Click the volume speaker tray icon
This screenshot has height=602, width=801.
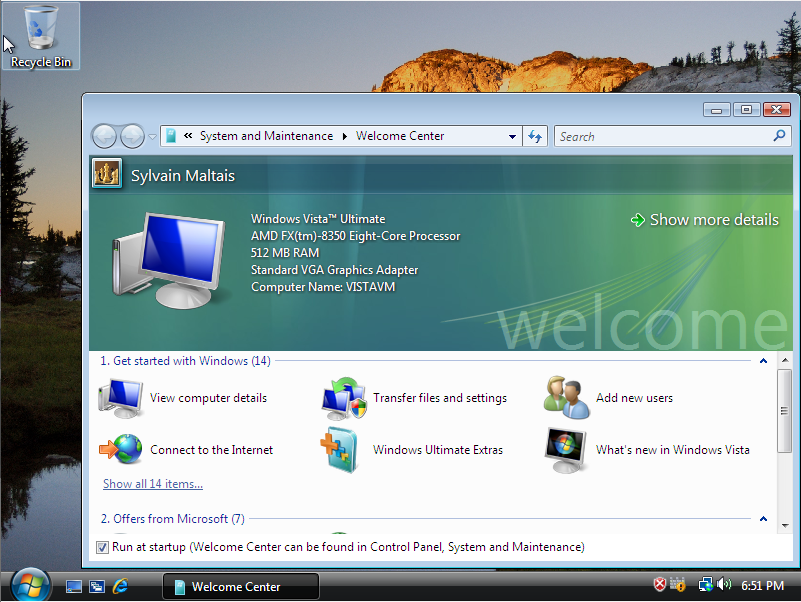[x=724, y=584]
